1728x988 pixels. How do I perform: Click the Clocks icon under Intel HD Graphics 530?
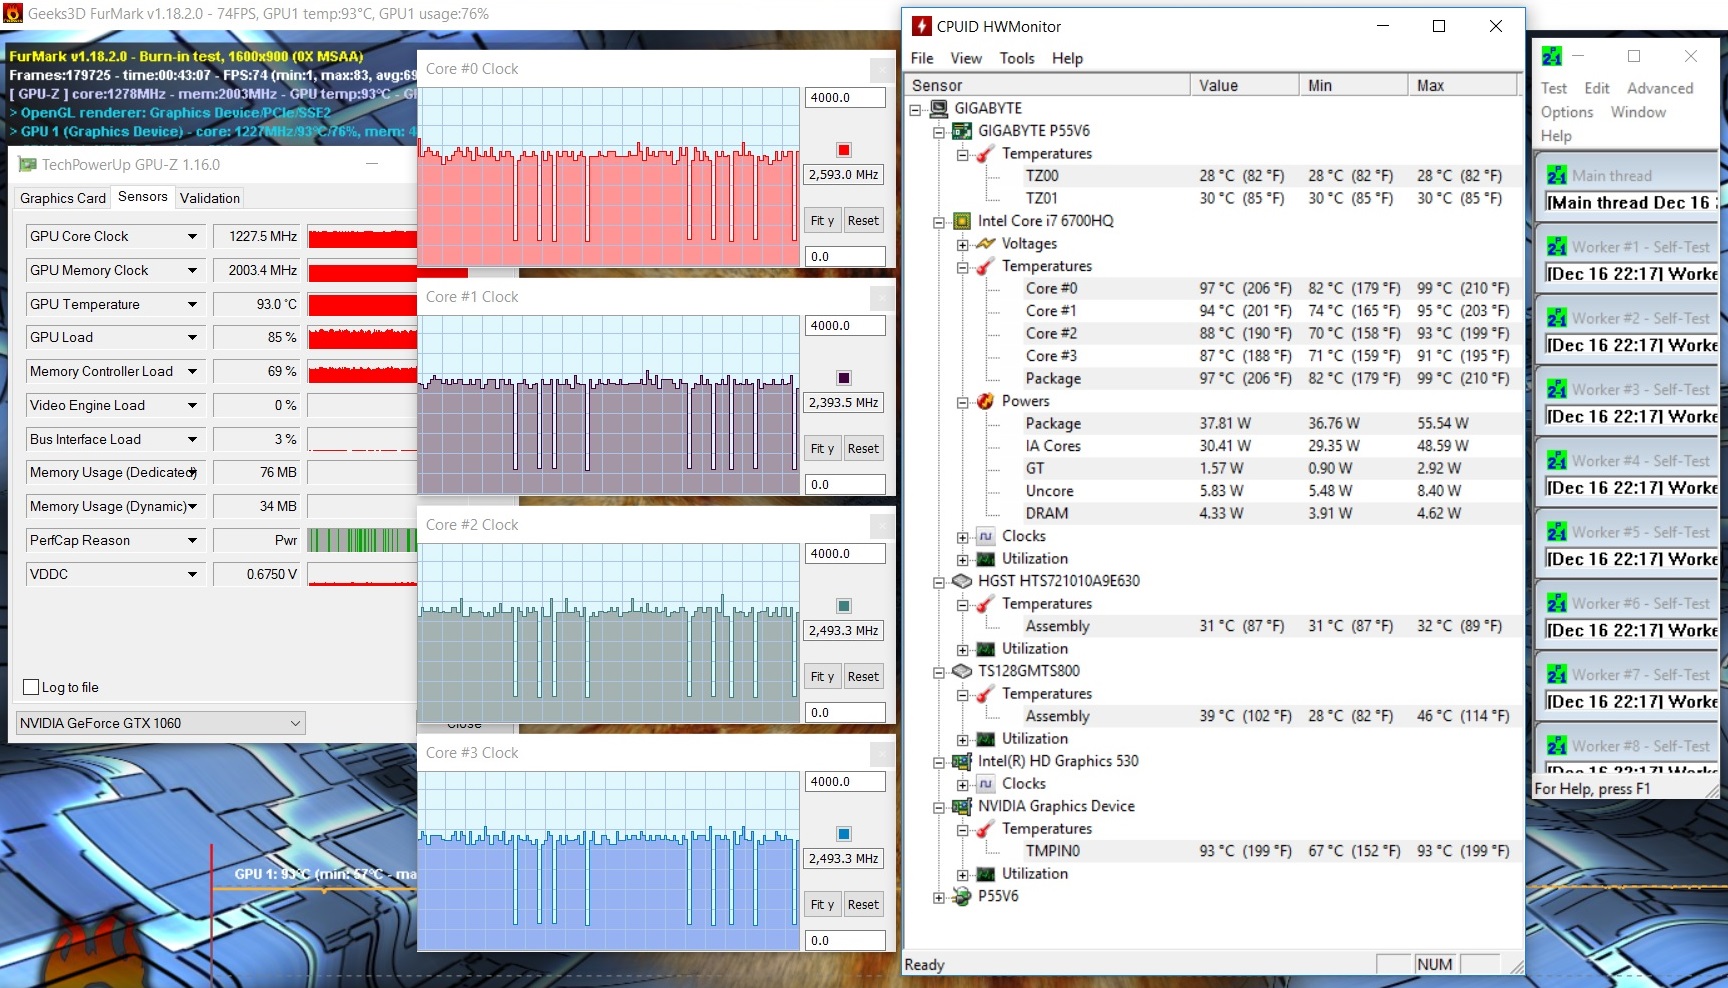pyautogui.click(x=986, y=784)
